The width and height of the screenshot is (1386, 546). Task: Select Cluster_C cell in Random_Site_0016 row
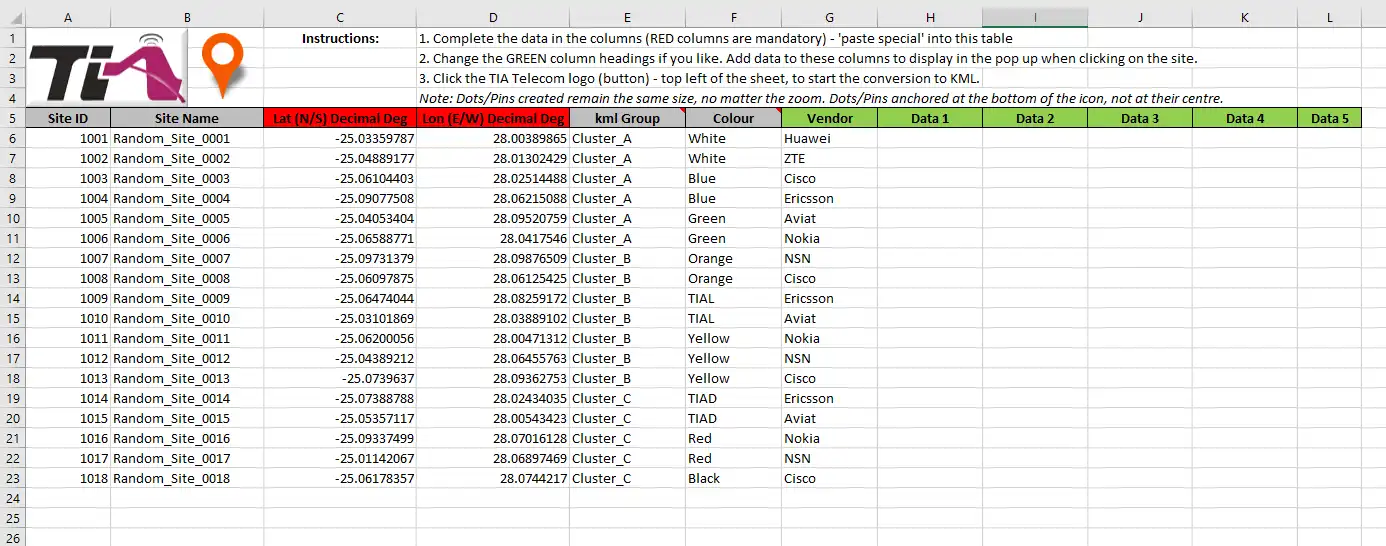coord(627,438)
